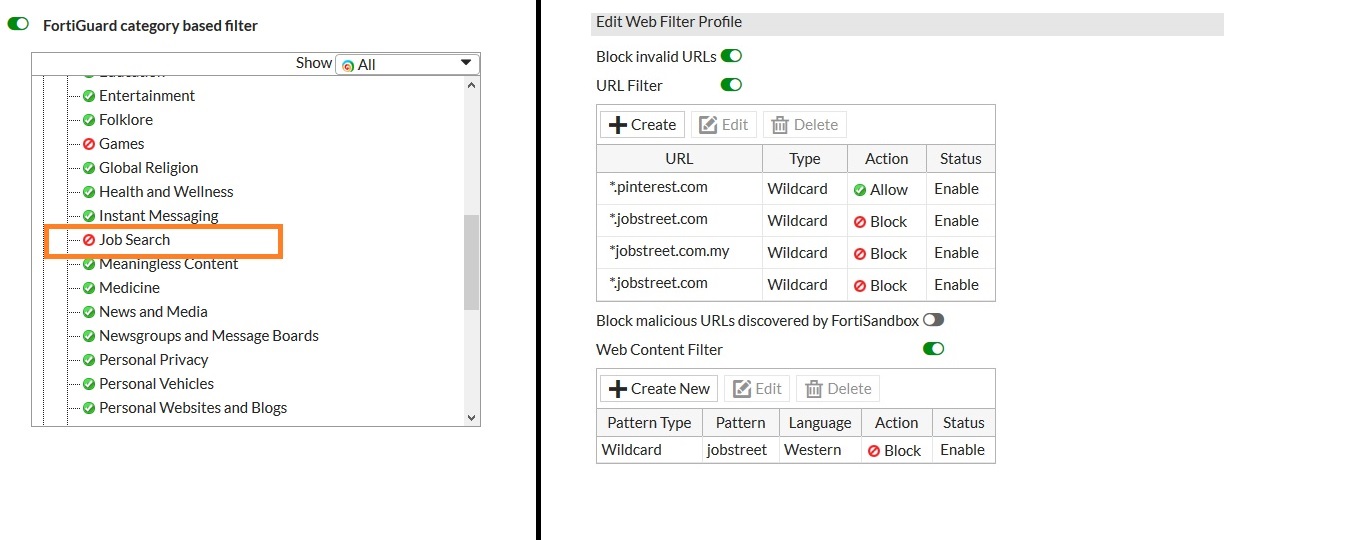The image size is (1357, 540).
Task: Click the block icon in the jobstreet.com.my row
Action: click(859, 254)
